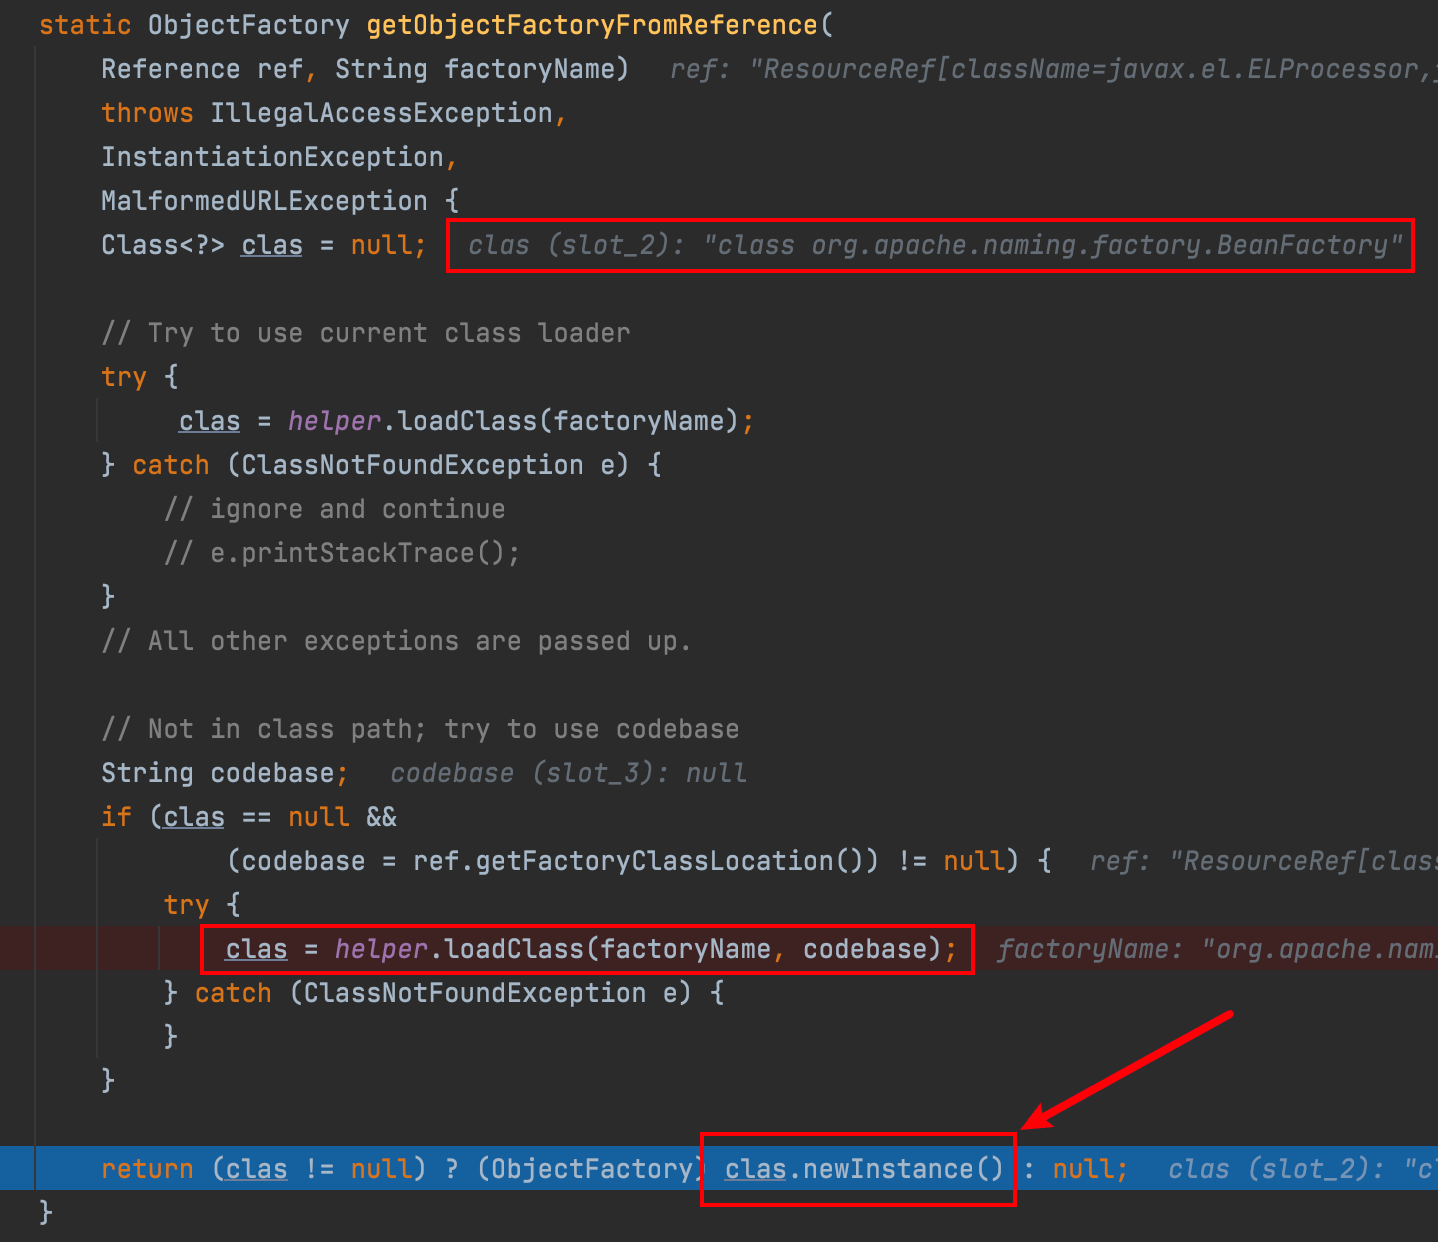This screenshot has width=1438, height=1242.
Task: Click the inline clas value showing BeanFactory
Action: (935, 245)
